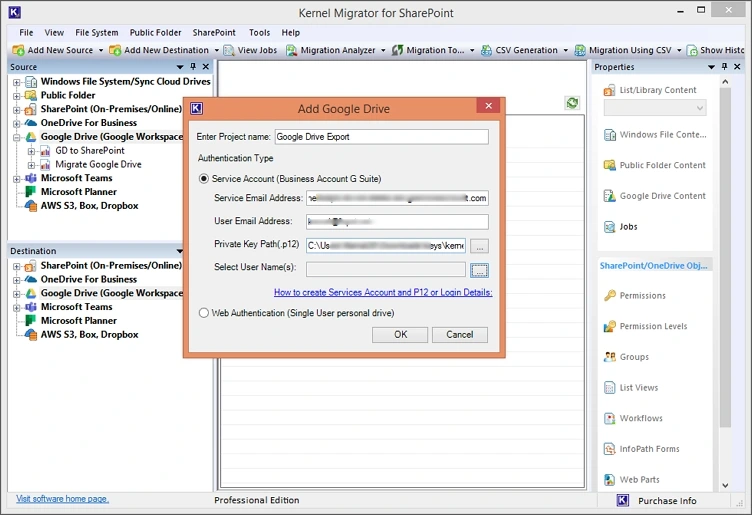Open the Tools menu
The image size is (752, 515).
pyautogui.click(x=259, y=33)
